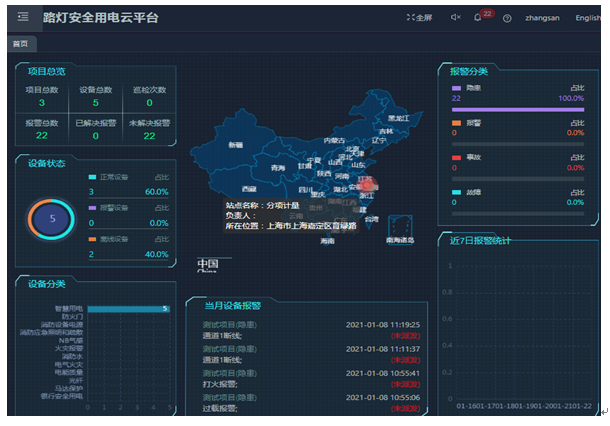Click the red site marker near Shanghai
Viewport: 610px width, 426px height.
click(367, 184)
